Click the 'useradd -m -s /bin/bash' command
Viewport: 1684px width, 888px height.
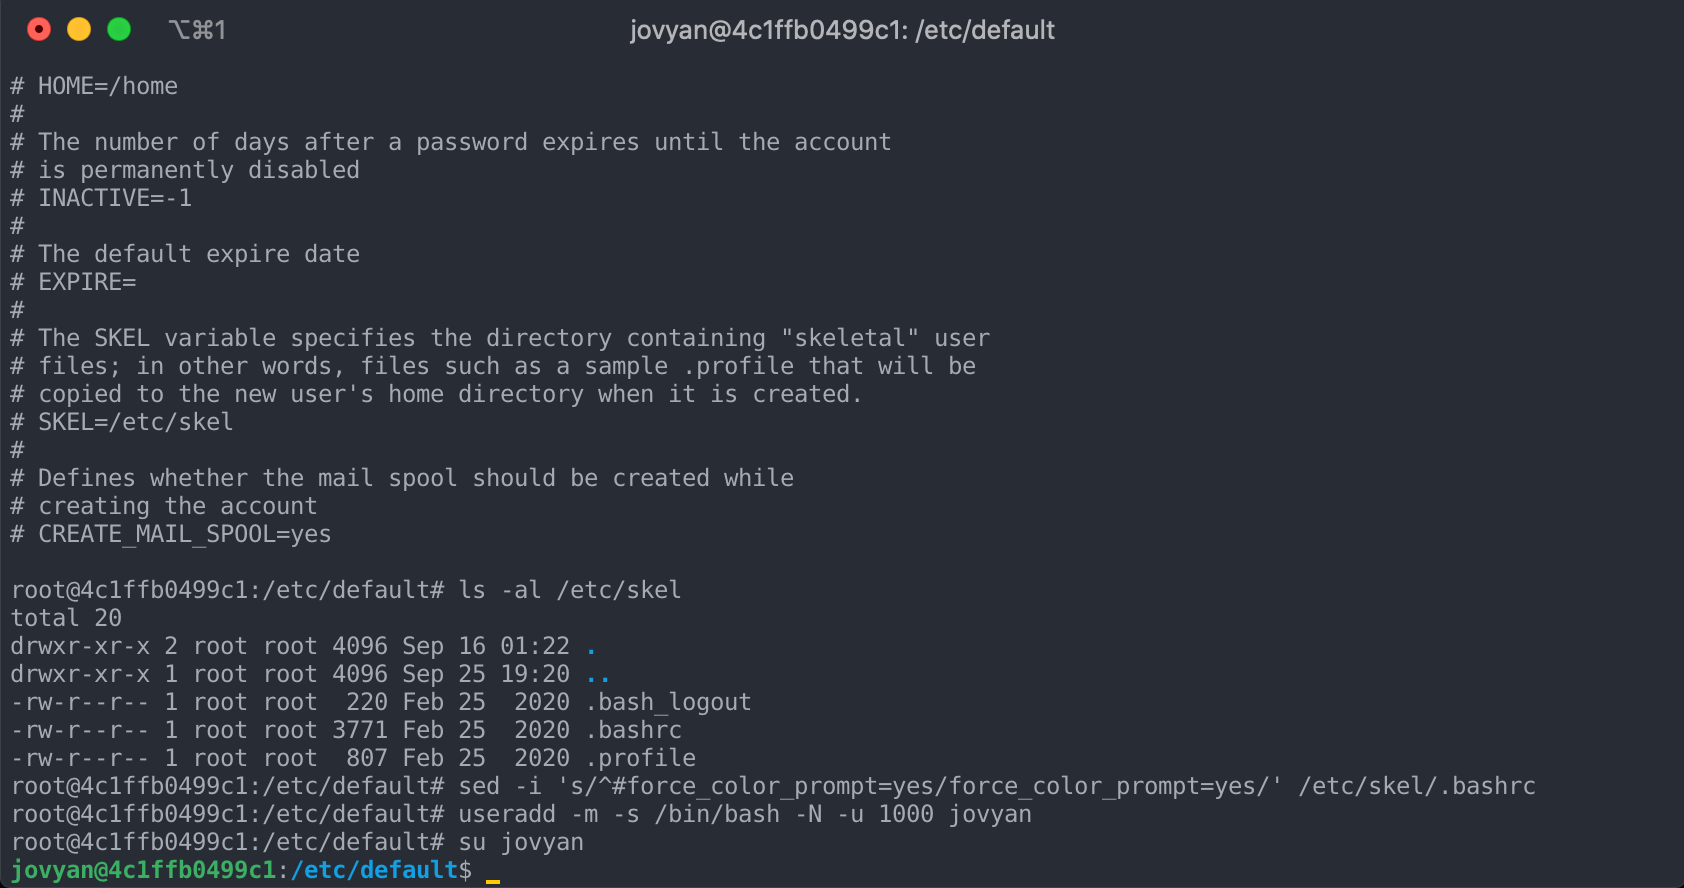(619, 814)
